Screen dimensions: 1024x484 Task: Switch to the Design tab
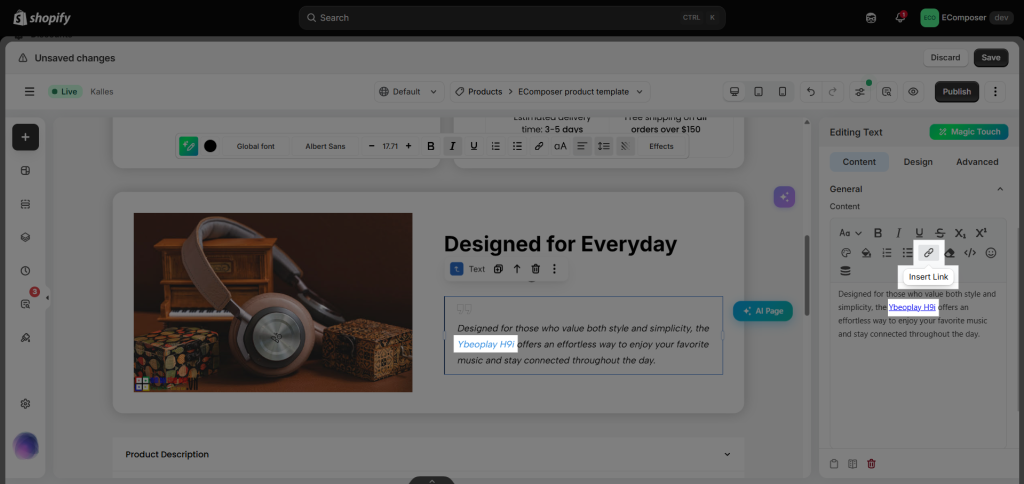(x=918, y=162)
